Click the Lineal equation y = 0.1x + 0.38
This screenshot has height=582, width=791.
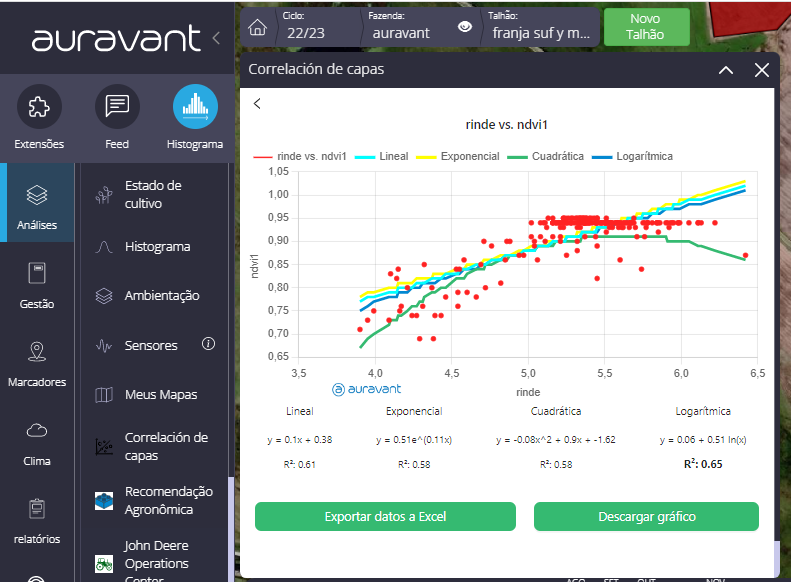[300, 440]
